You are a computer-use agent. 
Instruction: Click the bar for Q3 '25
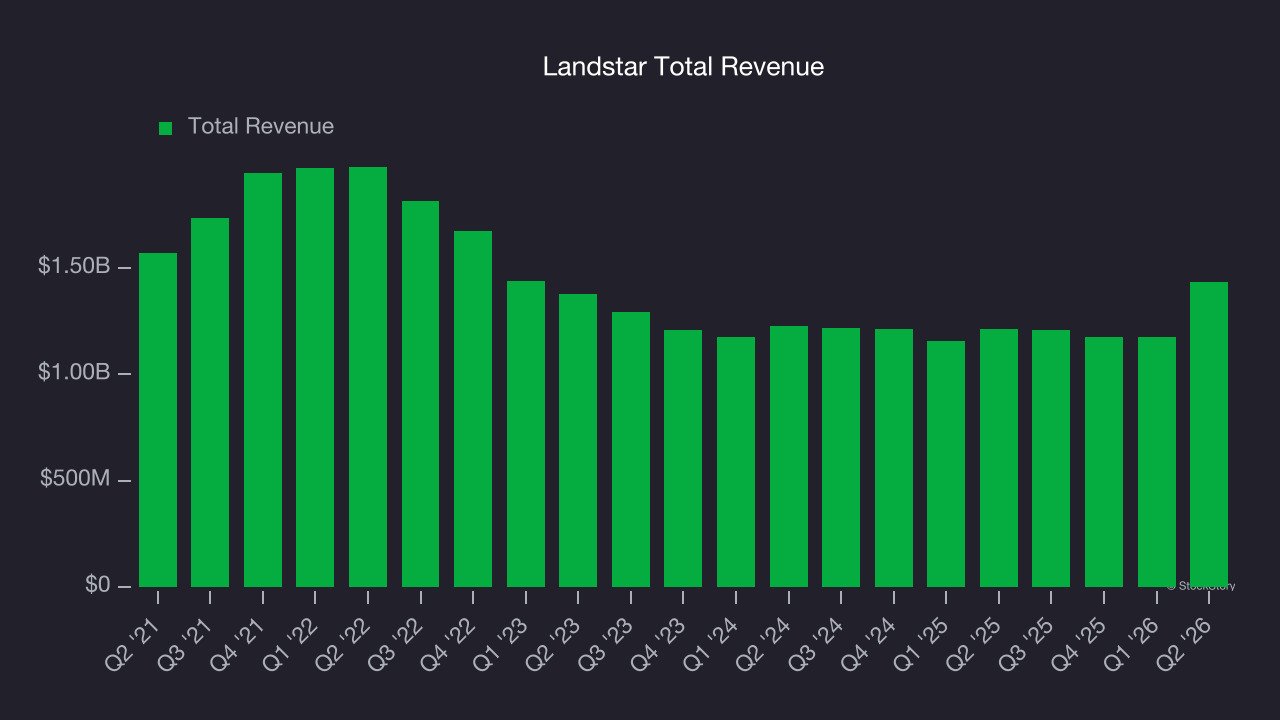(x=1051, y=458)
